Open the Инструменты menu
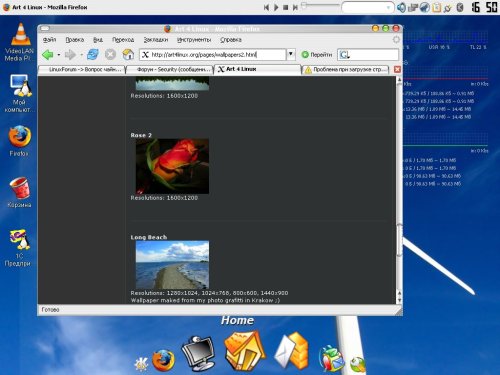Viewport: 500px width, 375px height. click(194, 40)
